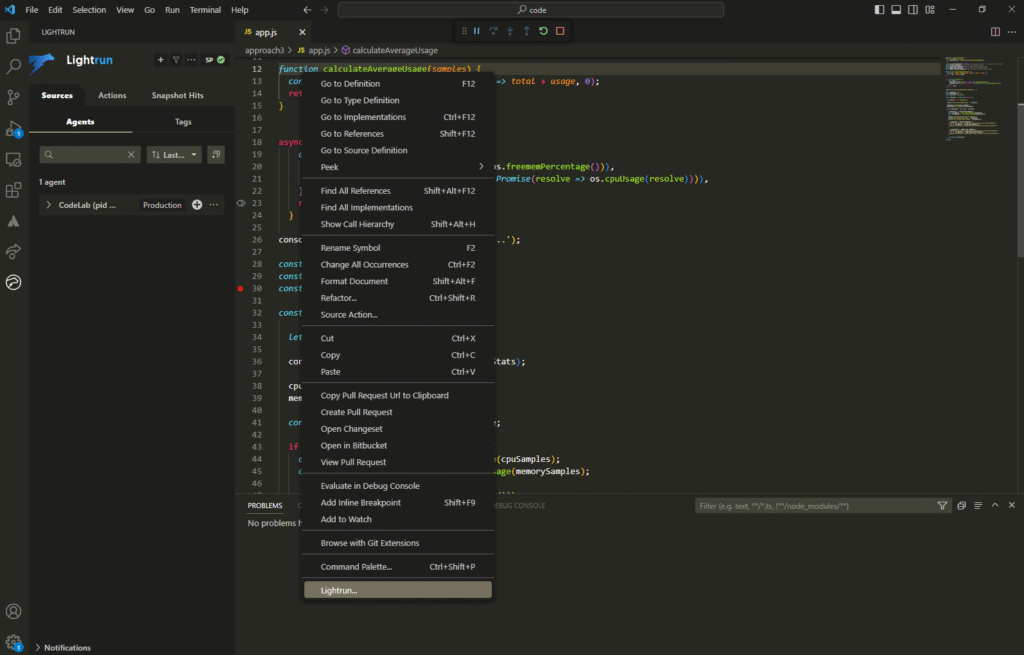Toggle the filter funnel in the Lightrun panel
The width and height of the screenshot is (1024, 655).
point(176,60)
